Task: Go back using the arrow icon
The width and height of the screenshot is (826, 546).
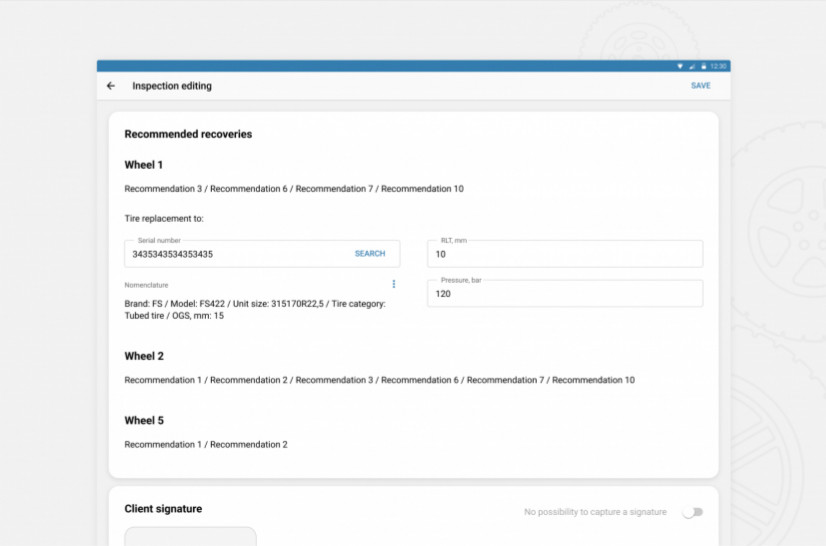Action: (x=111, y=86)
